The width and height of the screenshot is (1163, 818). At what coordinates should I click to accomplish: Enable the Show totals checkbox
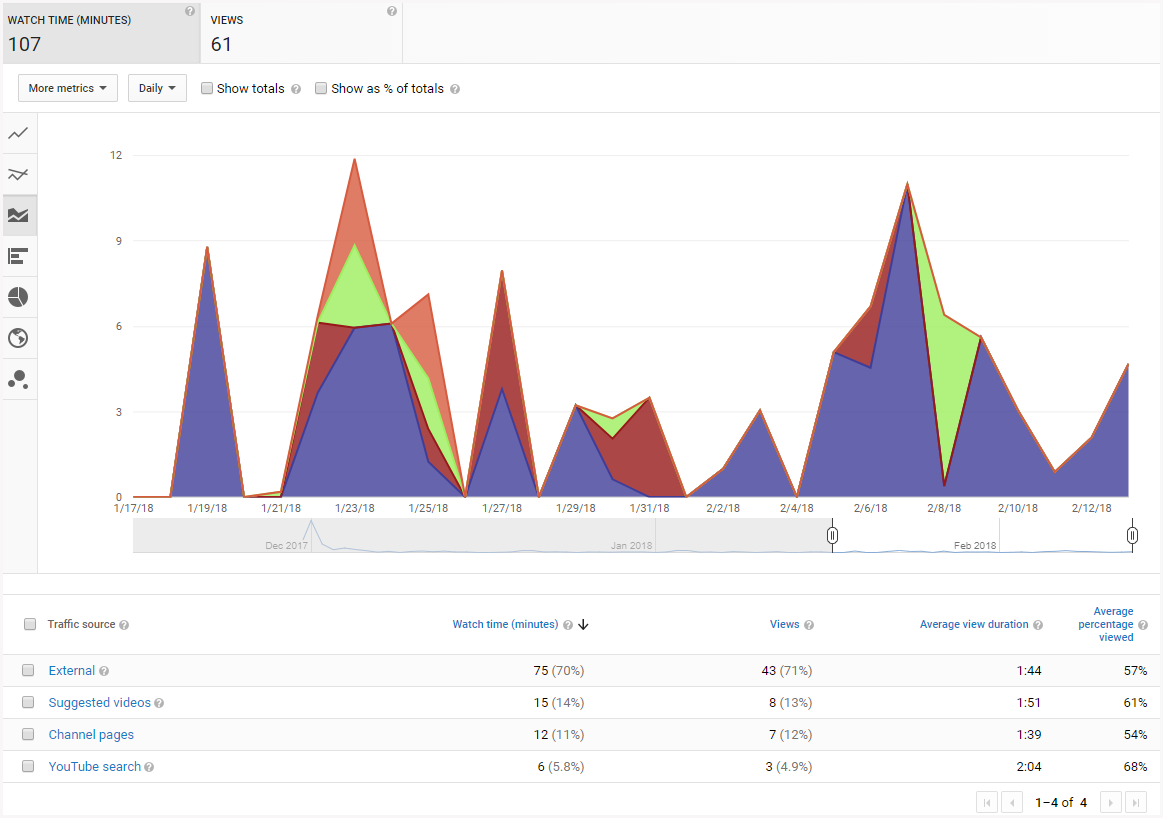pos(207,88)
